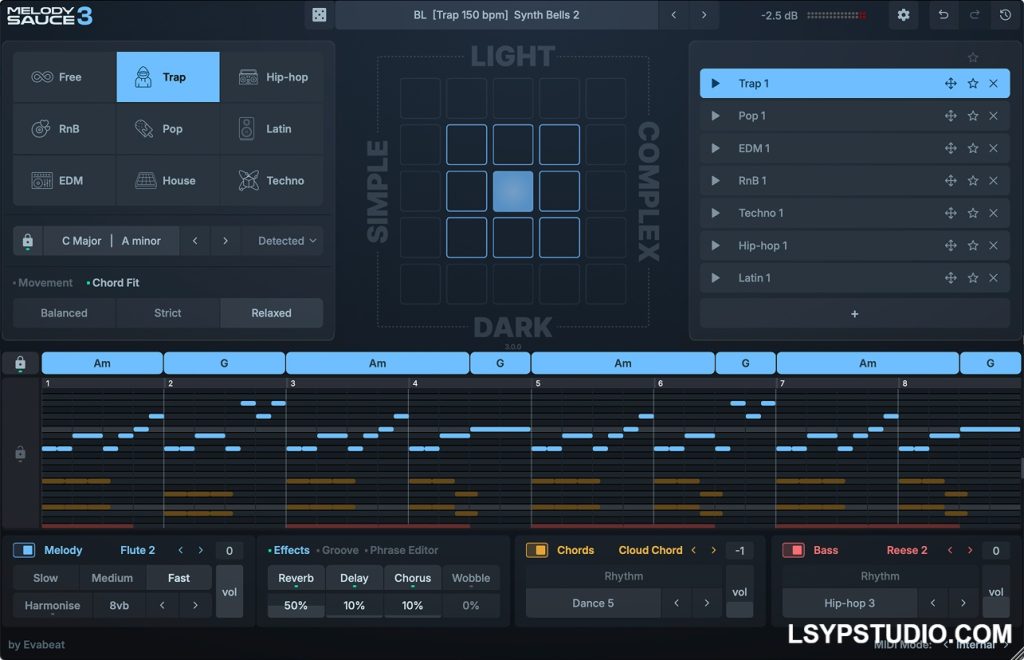Select next melody instrument after Flute 2
1024x660 pixels.
(200, 550)
